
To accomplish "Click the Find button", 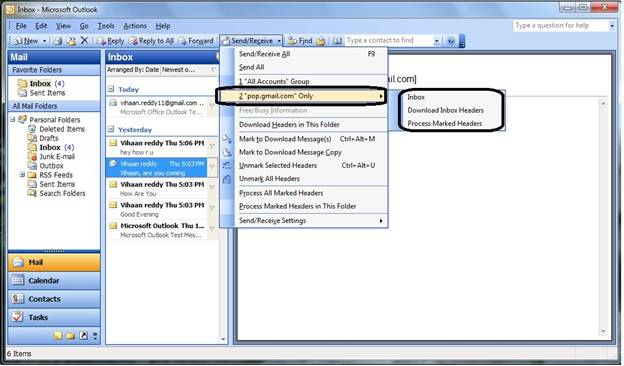I will (x=300, y=41).
